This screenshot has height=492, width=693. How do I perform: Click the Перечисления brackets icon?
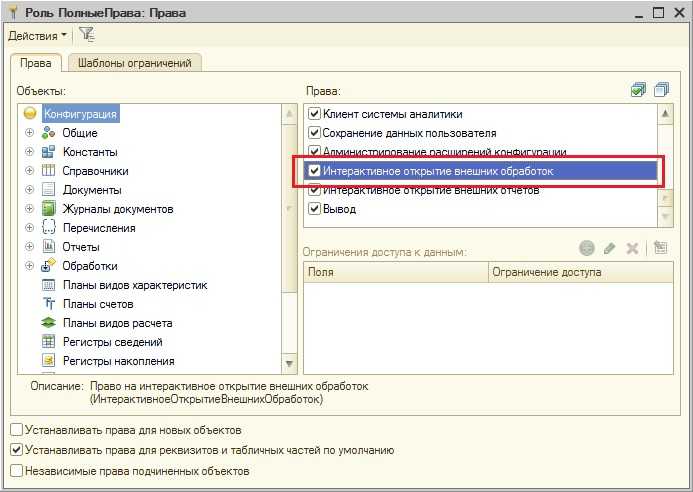[x=48, y=227]
